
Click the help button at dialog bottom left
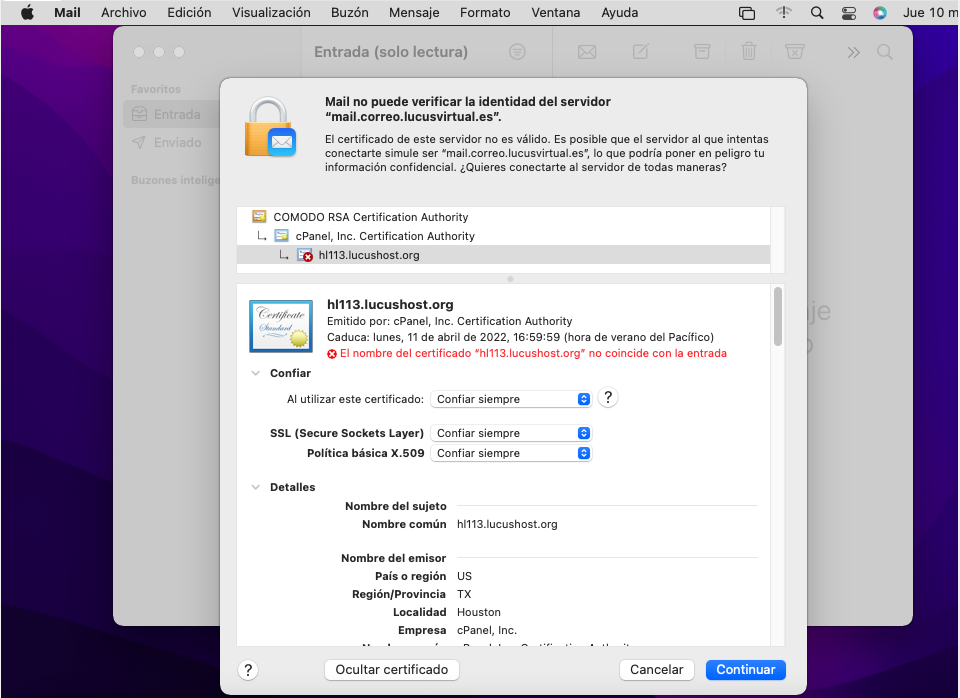[248, 670]
